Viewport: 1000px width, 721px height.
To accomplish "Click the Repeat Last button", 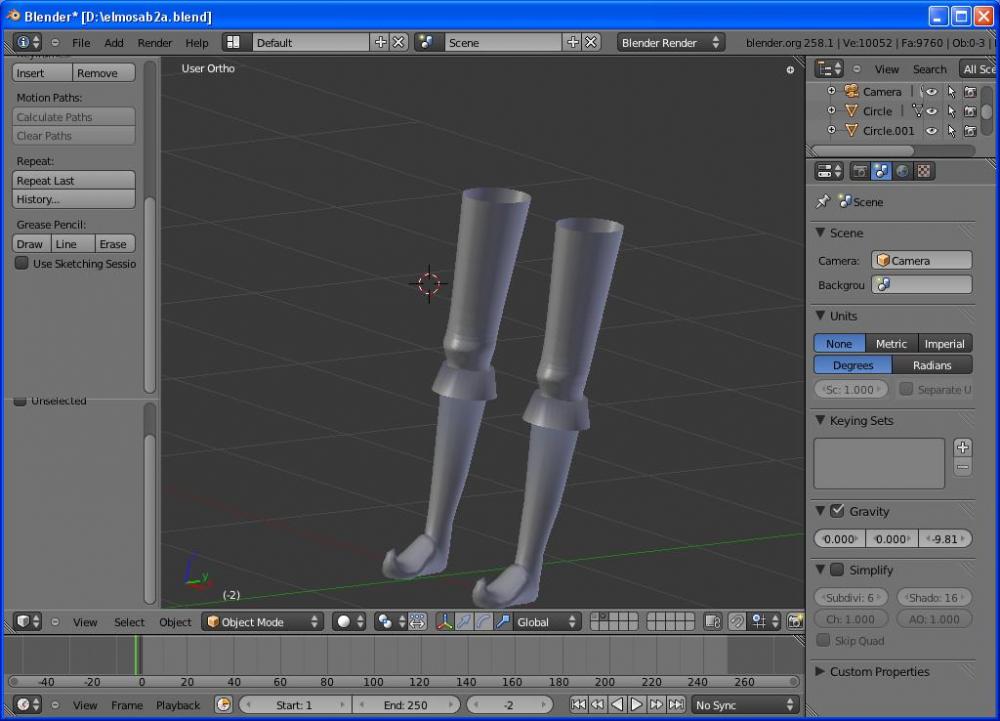I will point(74,181).
